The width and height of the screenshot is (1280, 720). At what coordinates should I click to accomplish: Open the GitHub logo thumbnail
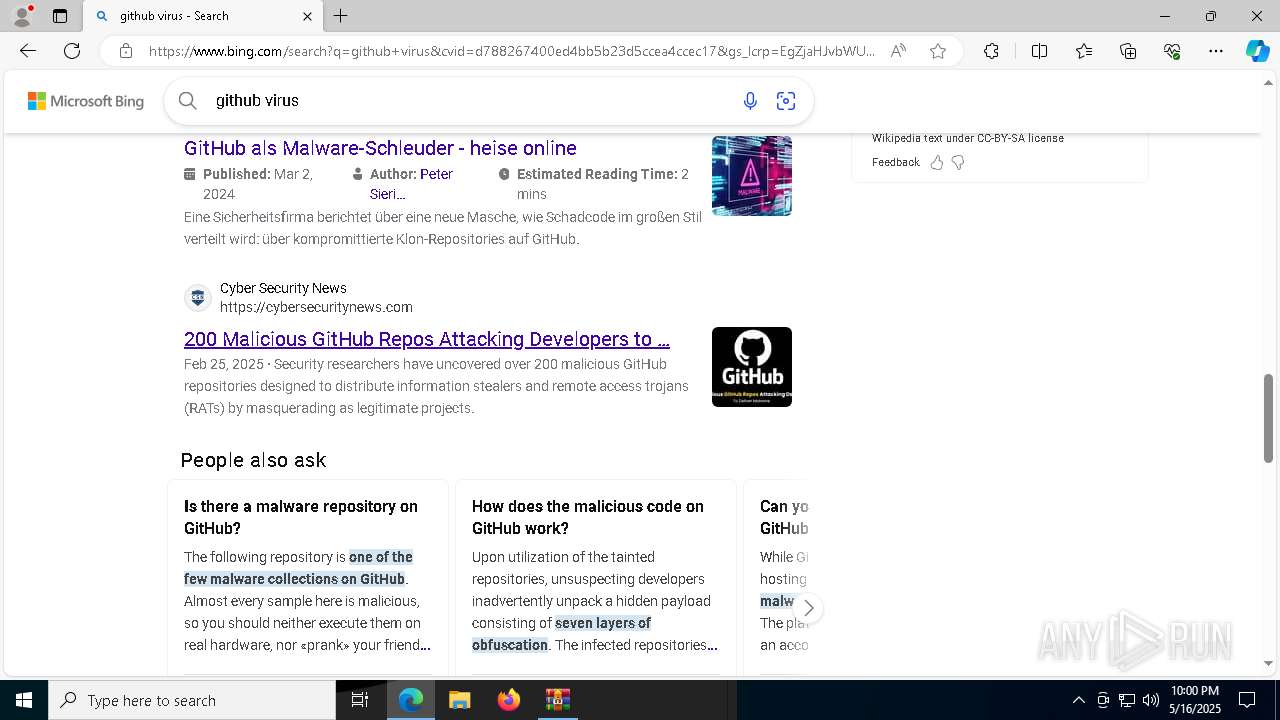pyautogui.click(x=752, y=367)
